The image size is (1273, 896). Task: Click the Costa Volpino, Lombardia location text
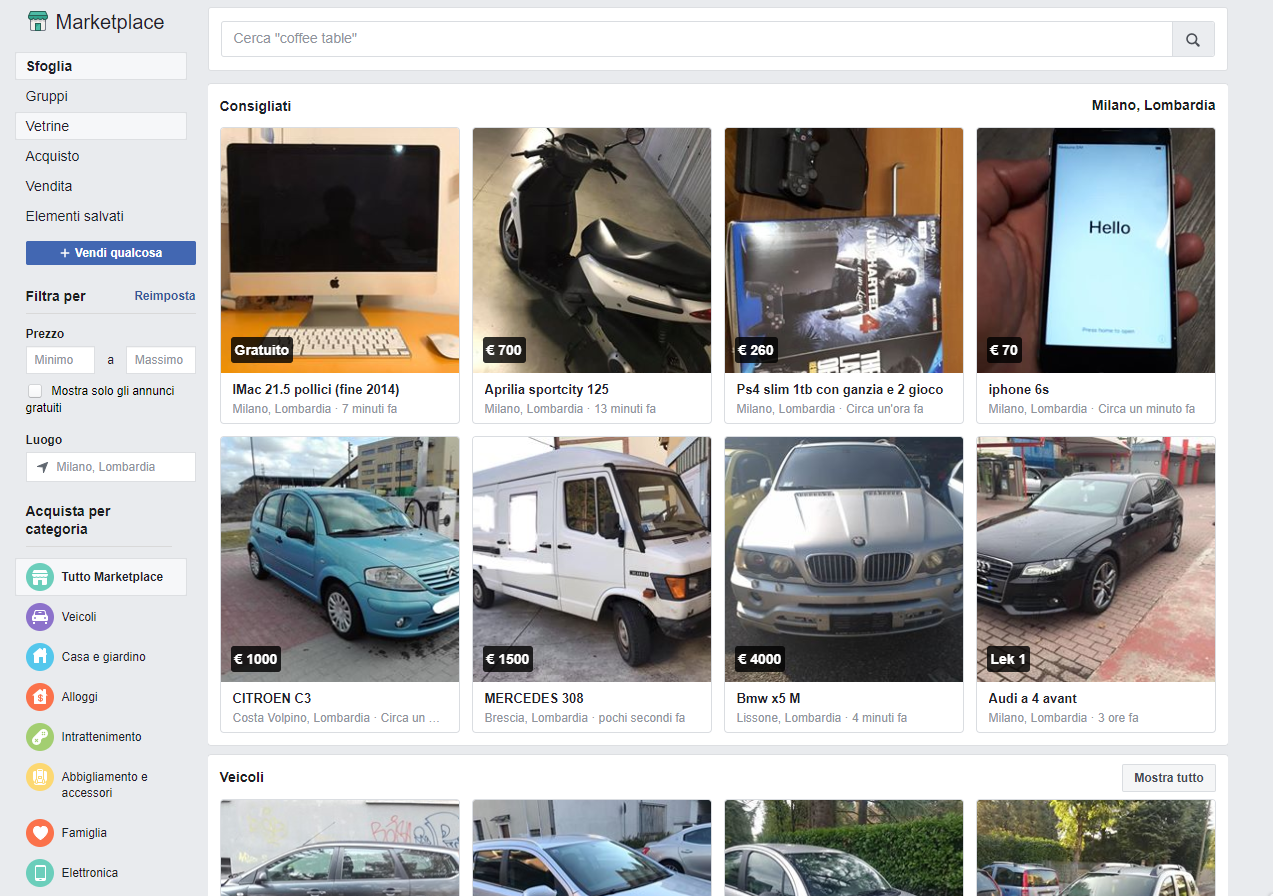[302, 718]
